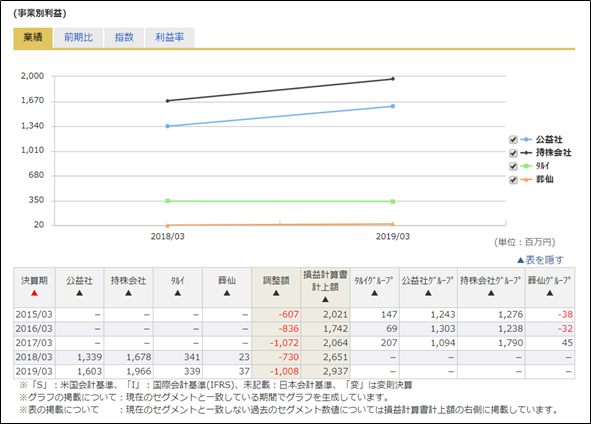This screenshot has height=424, width=591.
Task: Sort table by 公益社 column arrow
Action: 80,293
